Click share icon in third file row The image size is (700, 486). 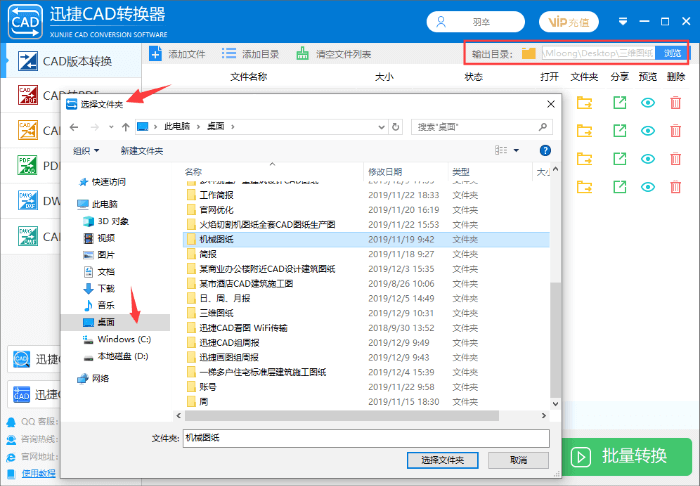pos(620,159)
